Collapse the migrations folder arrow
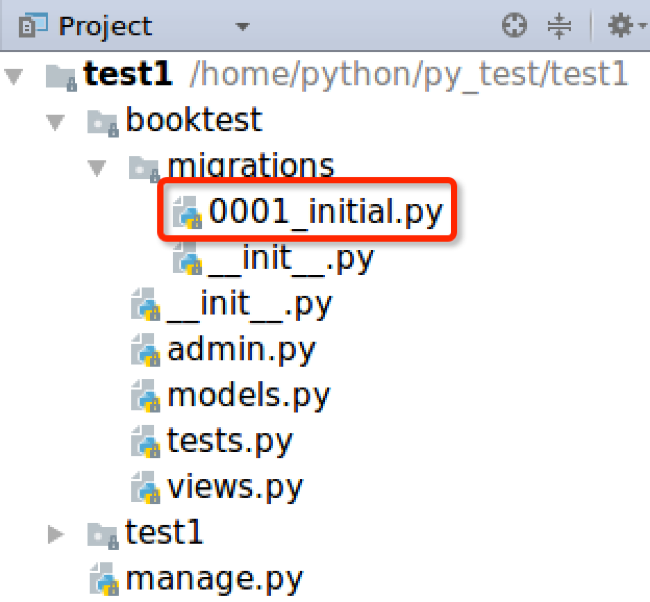This screenshot has width=650, height=602. click(97, 168)
